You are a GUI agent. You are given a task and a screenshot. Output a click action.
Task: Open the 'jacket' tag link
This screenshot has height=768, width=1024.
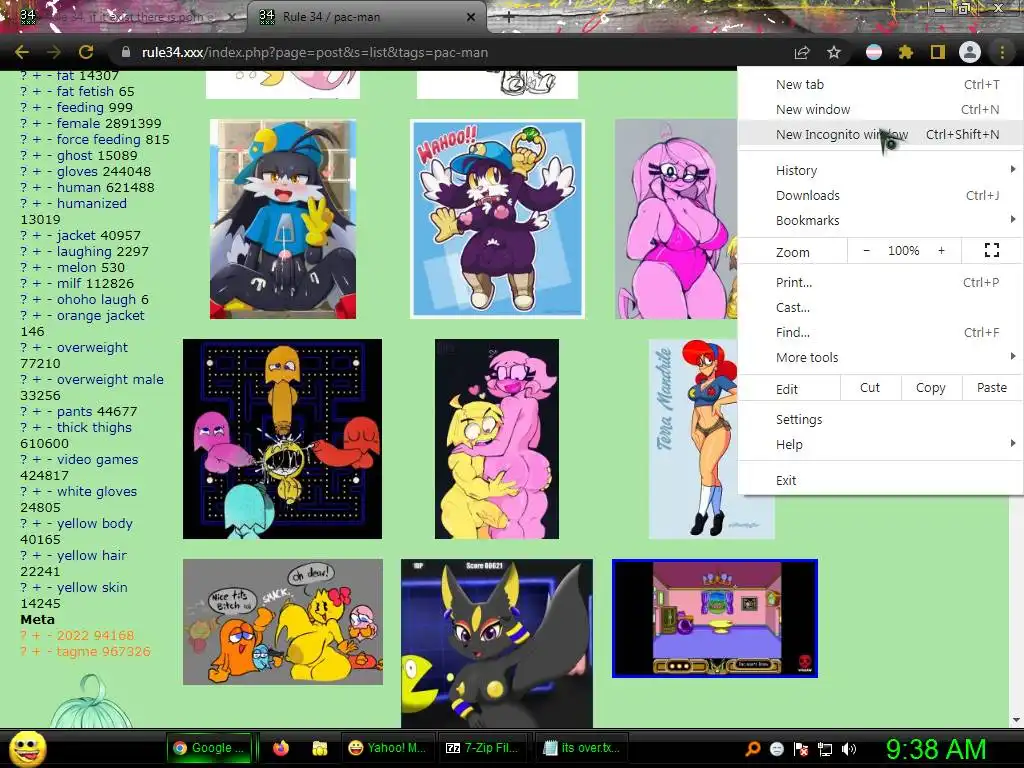click(76, 235)
